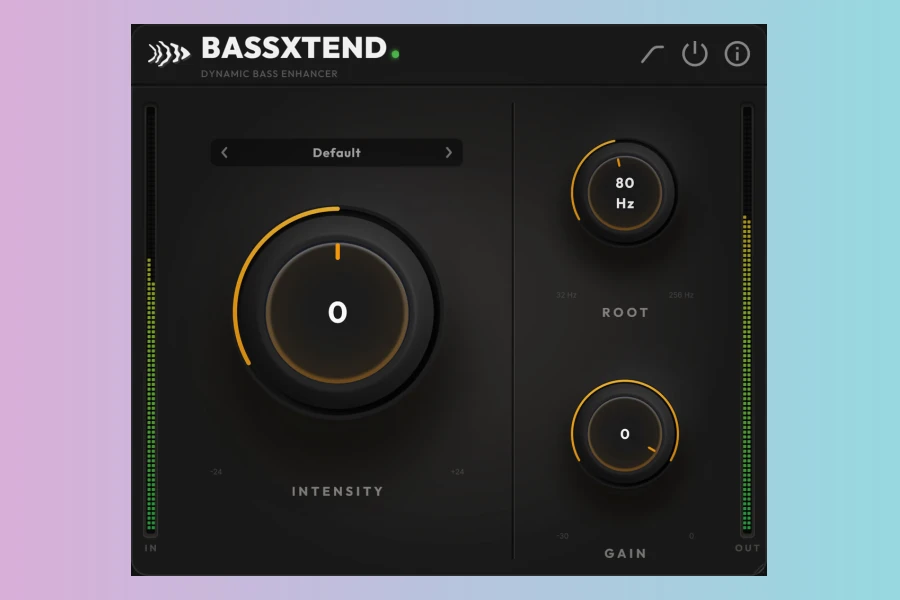Click the Gain knob showing 0

pos(624,434)
